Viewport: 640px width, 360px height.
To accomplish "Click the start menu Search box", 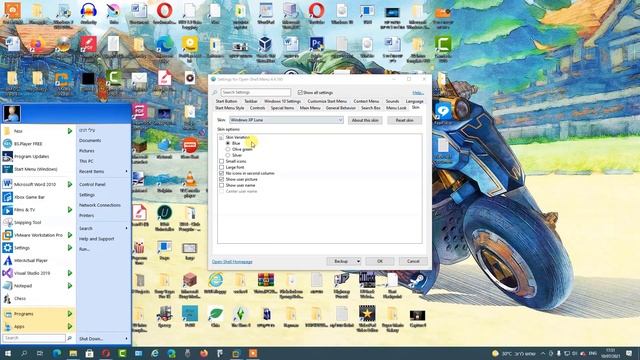I will [x=34, y=338].
